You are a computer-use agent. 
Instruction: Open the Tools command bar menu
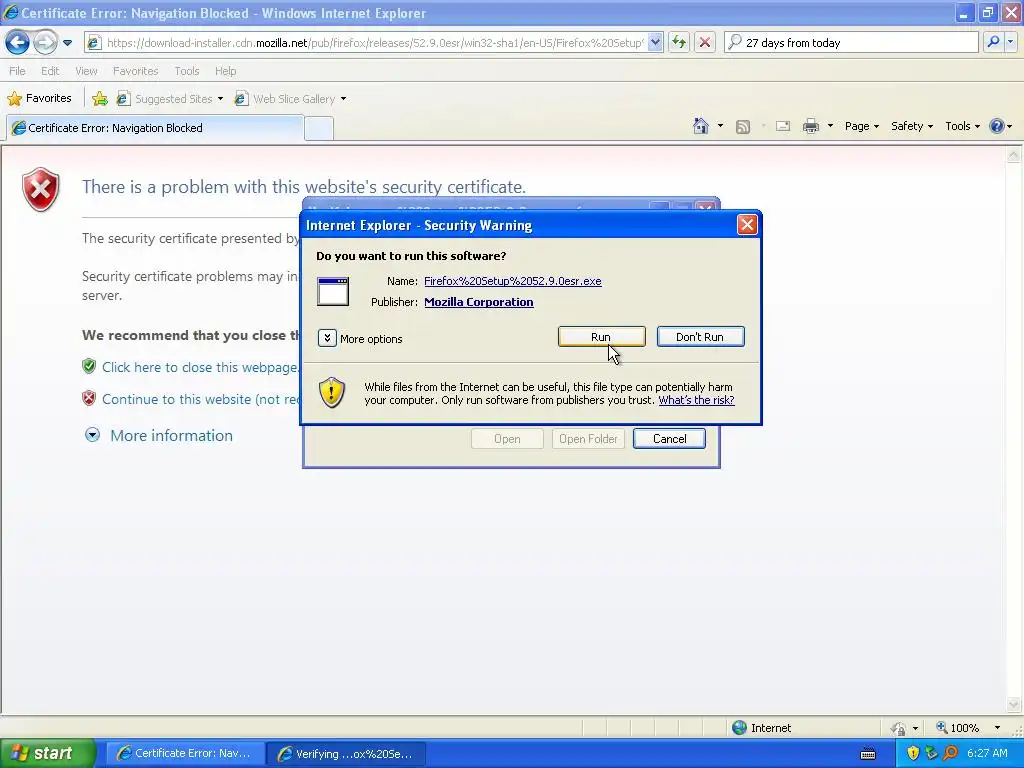click(x=963, y=126)
